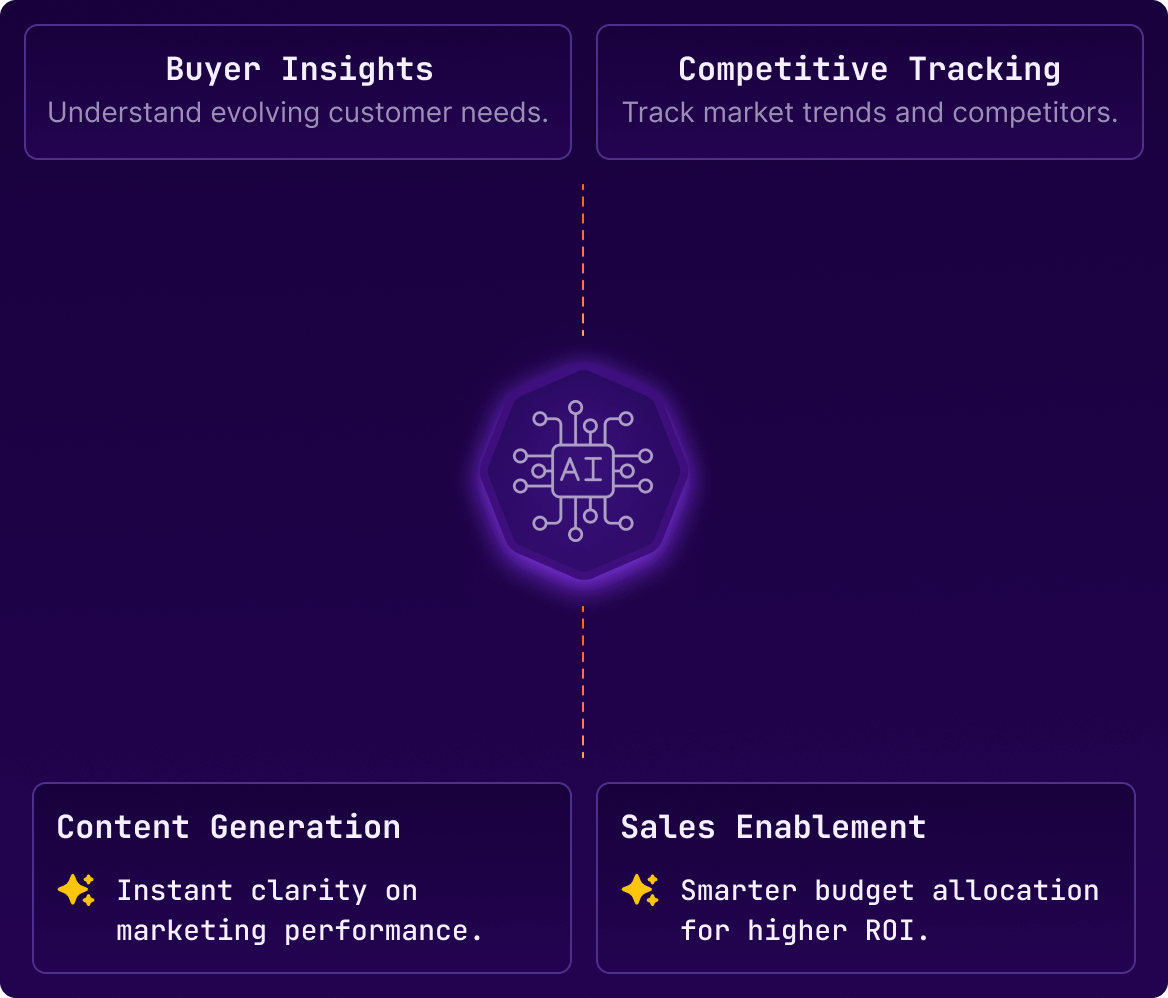Click the Buyer Insights heading
1168x998 pixels.
point(299,69)
